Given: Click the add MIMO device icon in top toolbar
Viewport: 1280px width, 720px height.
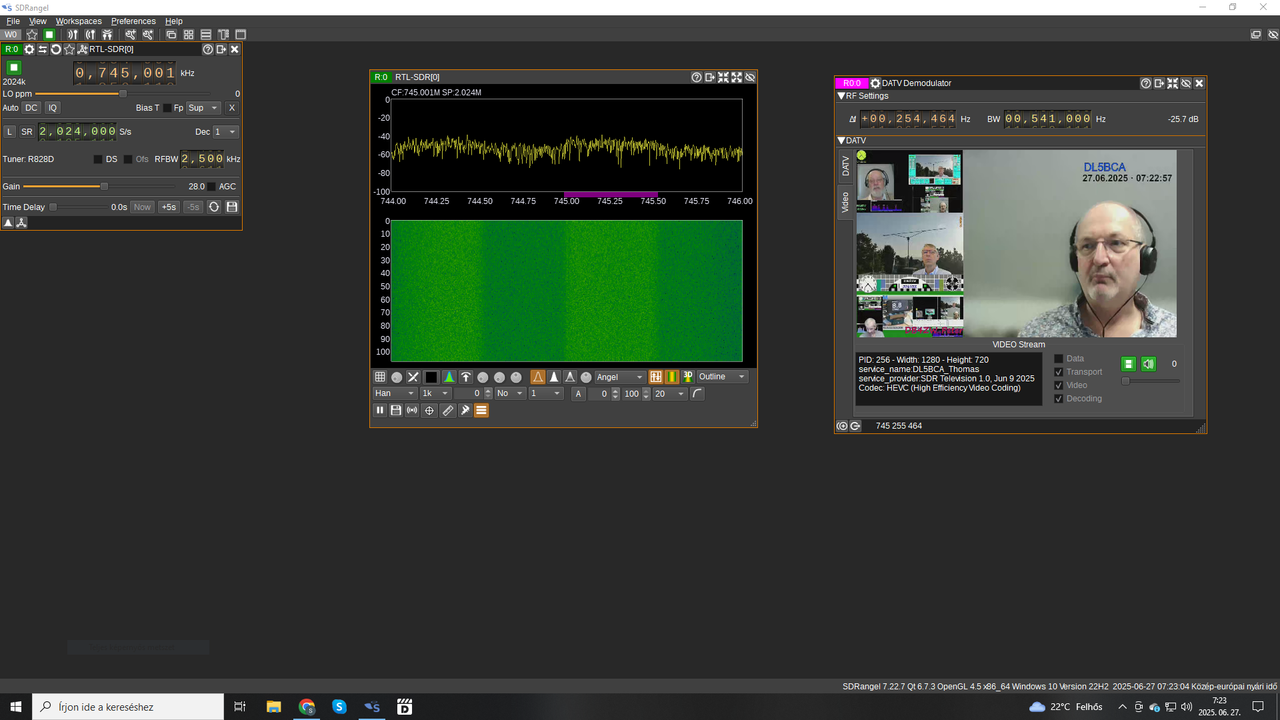Looking at the screenshot, I should (x=107, y=34).
